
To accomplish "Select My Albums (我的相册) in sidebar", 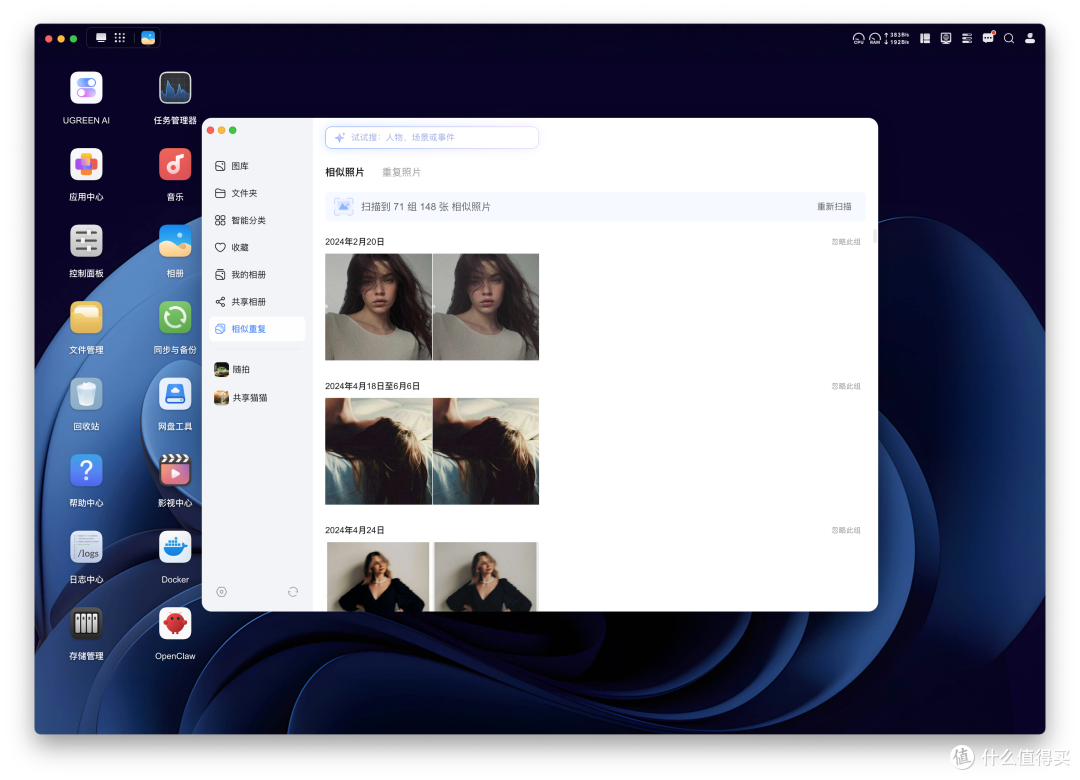I will tap(257, 275).
